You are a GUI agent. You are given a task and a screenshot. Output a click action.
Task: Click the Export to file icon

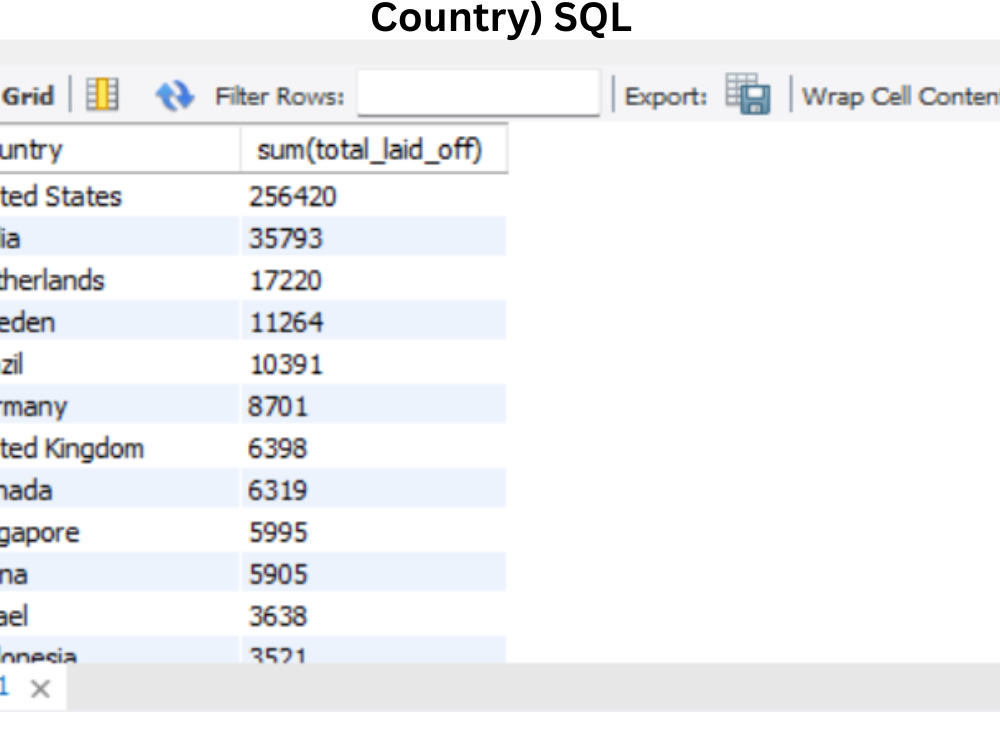(x=748, y=94)
